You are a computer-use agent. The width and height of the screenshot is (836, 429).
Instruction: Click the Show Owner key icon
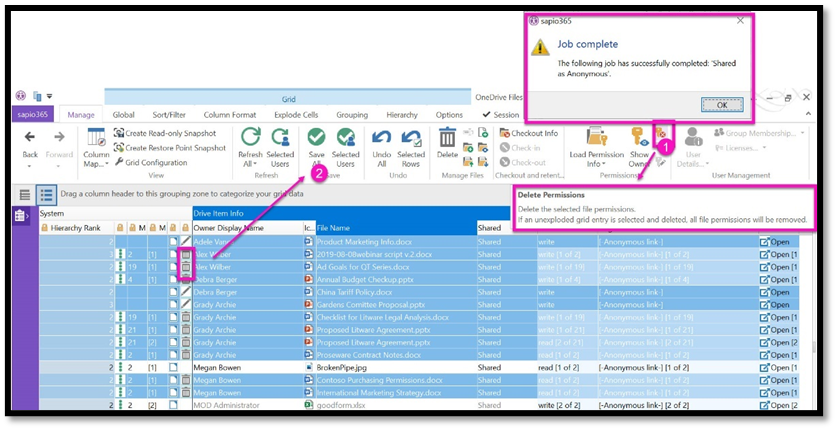tap(639, 137)
